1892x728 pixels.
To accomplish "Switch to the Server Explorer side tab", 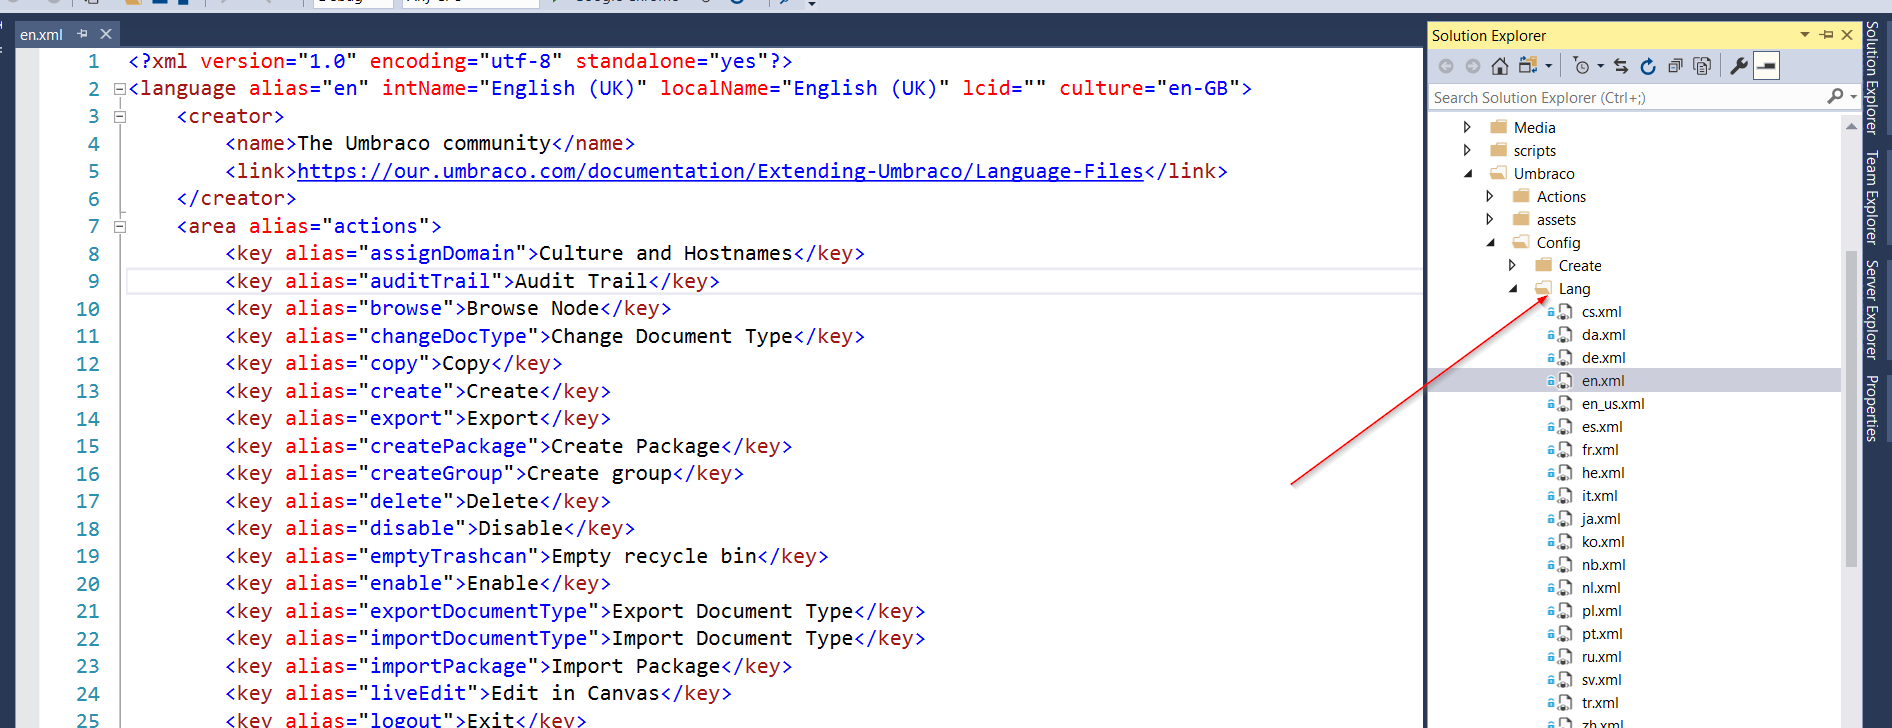I will click(x=1871, y=309).
